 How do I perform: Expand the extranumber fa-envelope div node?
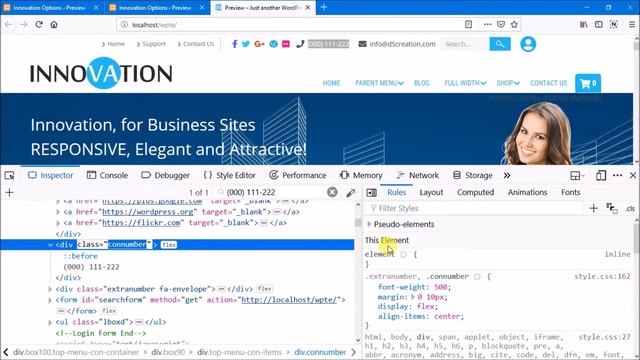pyautogui.click(x=50, y=289)
